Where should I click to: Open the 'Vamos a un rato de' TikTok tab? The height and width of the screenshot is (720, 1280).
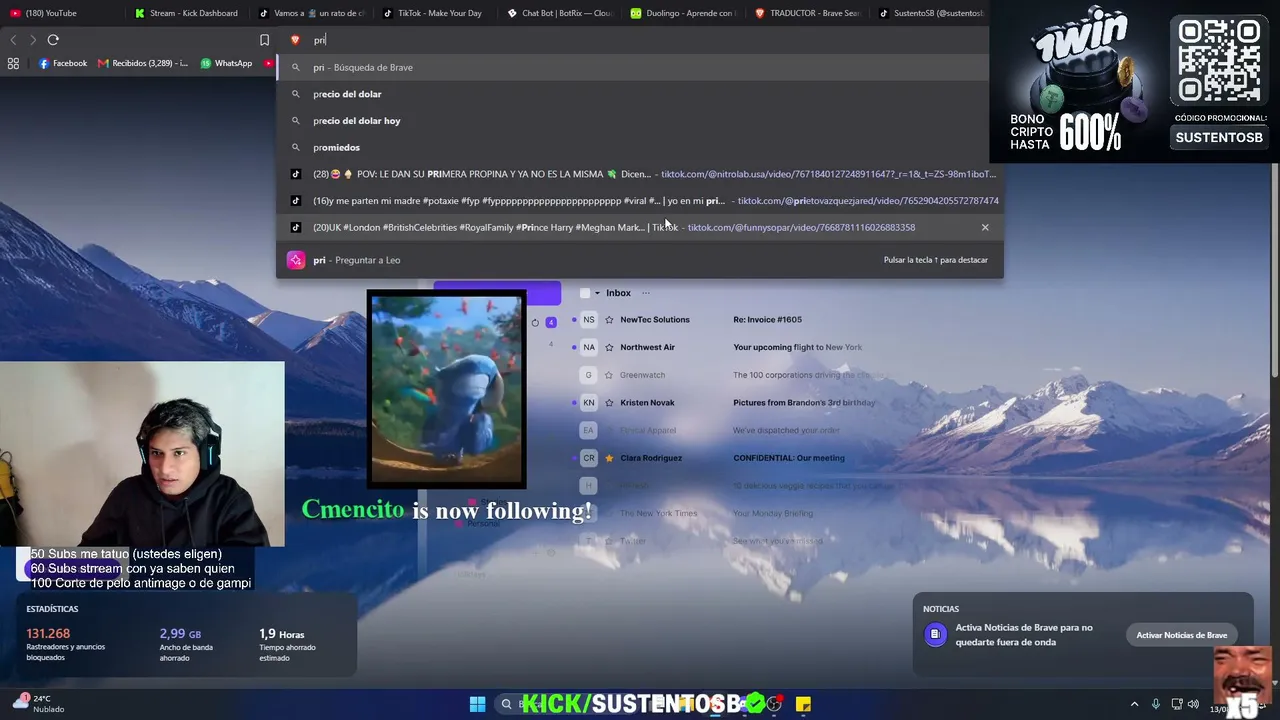(310, 13)
